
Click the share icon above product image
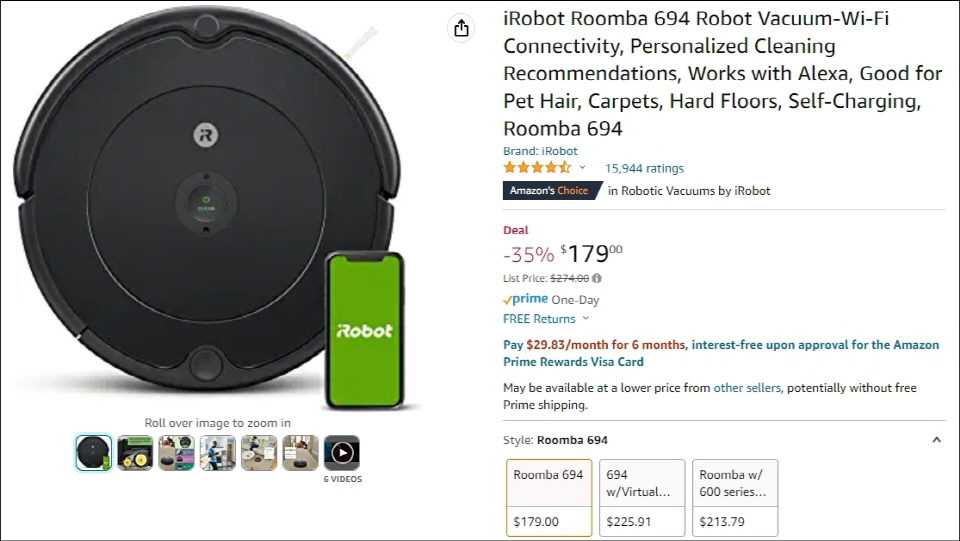coord(461,28)
